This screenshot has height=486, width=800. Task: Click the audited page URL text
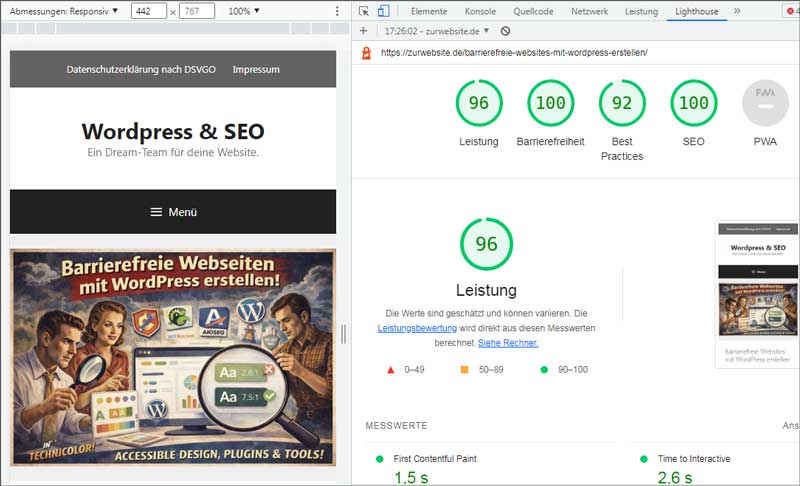(514, 53)
